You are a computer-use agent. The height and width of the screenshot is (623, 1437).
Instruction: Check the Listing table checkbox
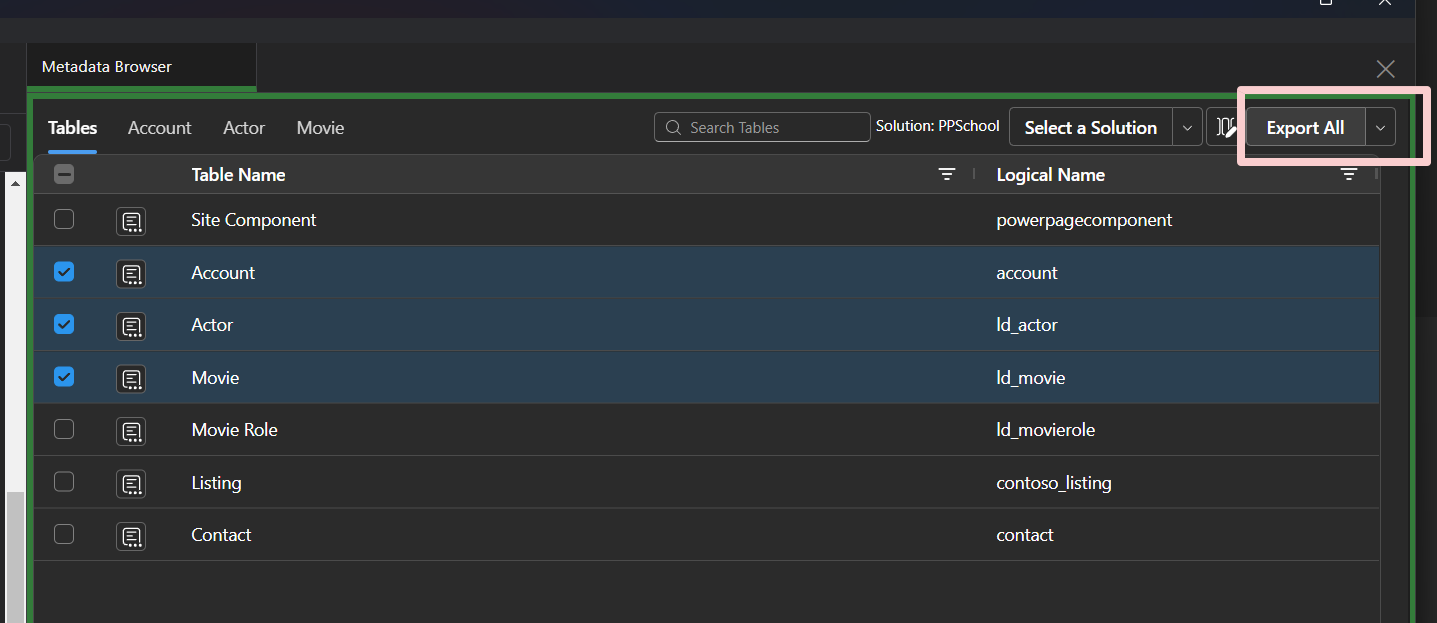pos(63,481)
